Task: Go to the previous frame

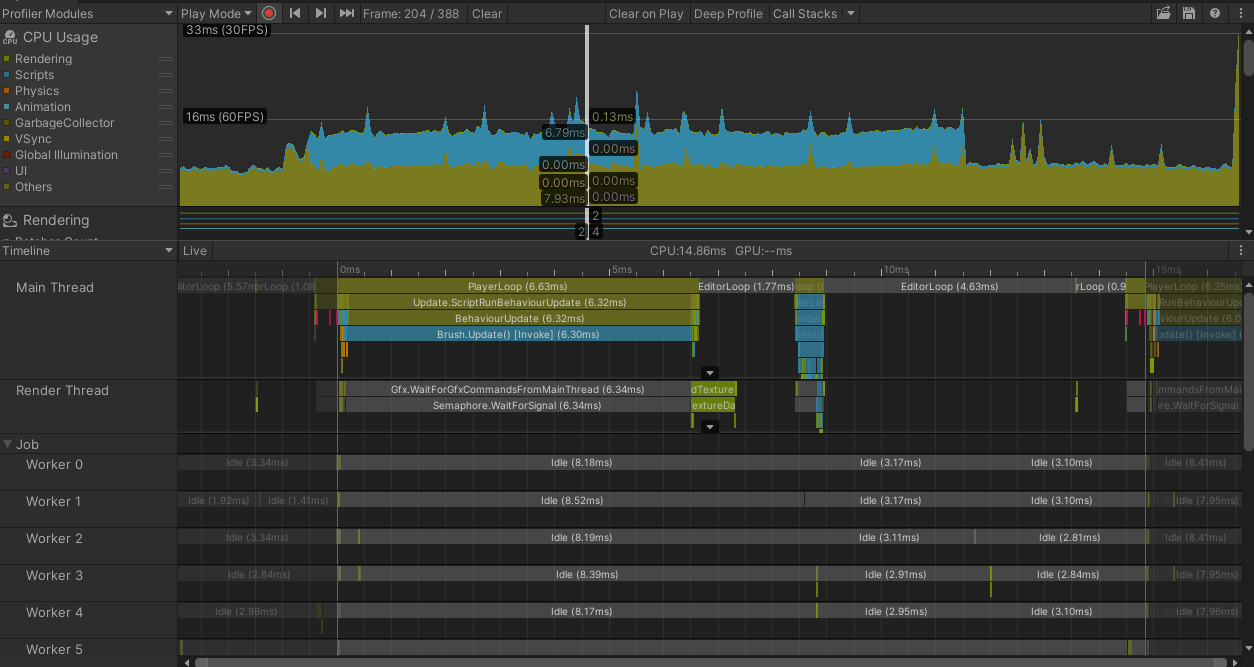Action: pyautogui.click(x=295, y=13)
